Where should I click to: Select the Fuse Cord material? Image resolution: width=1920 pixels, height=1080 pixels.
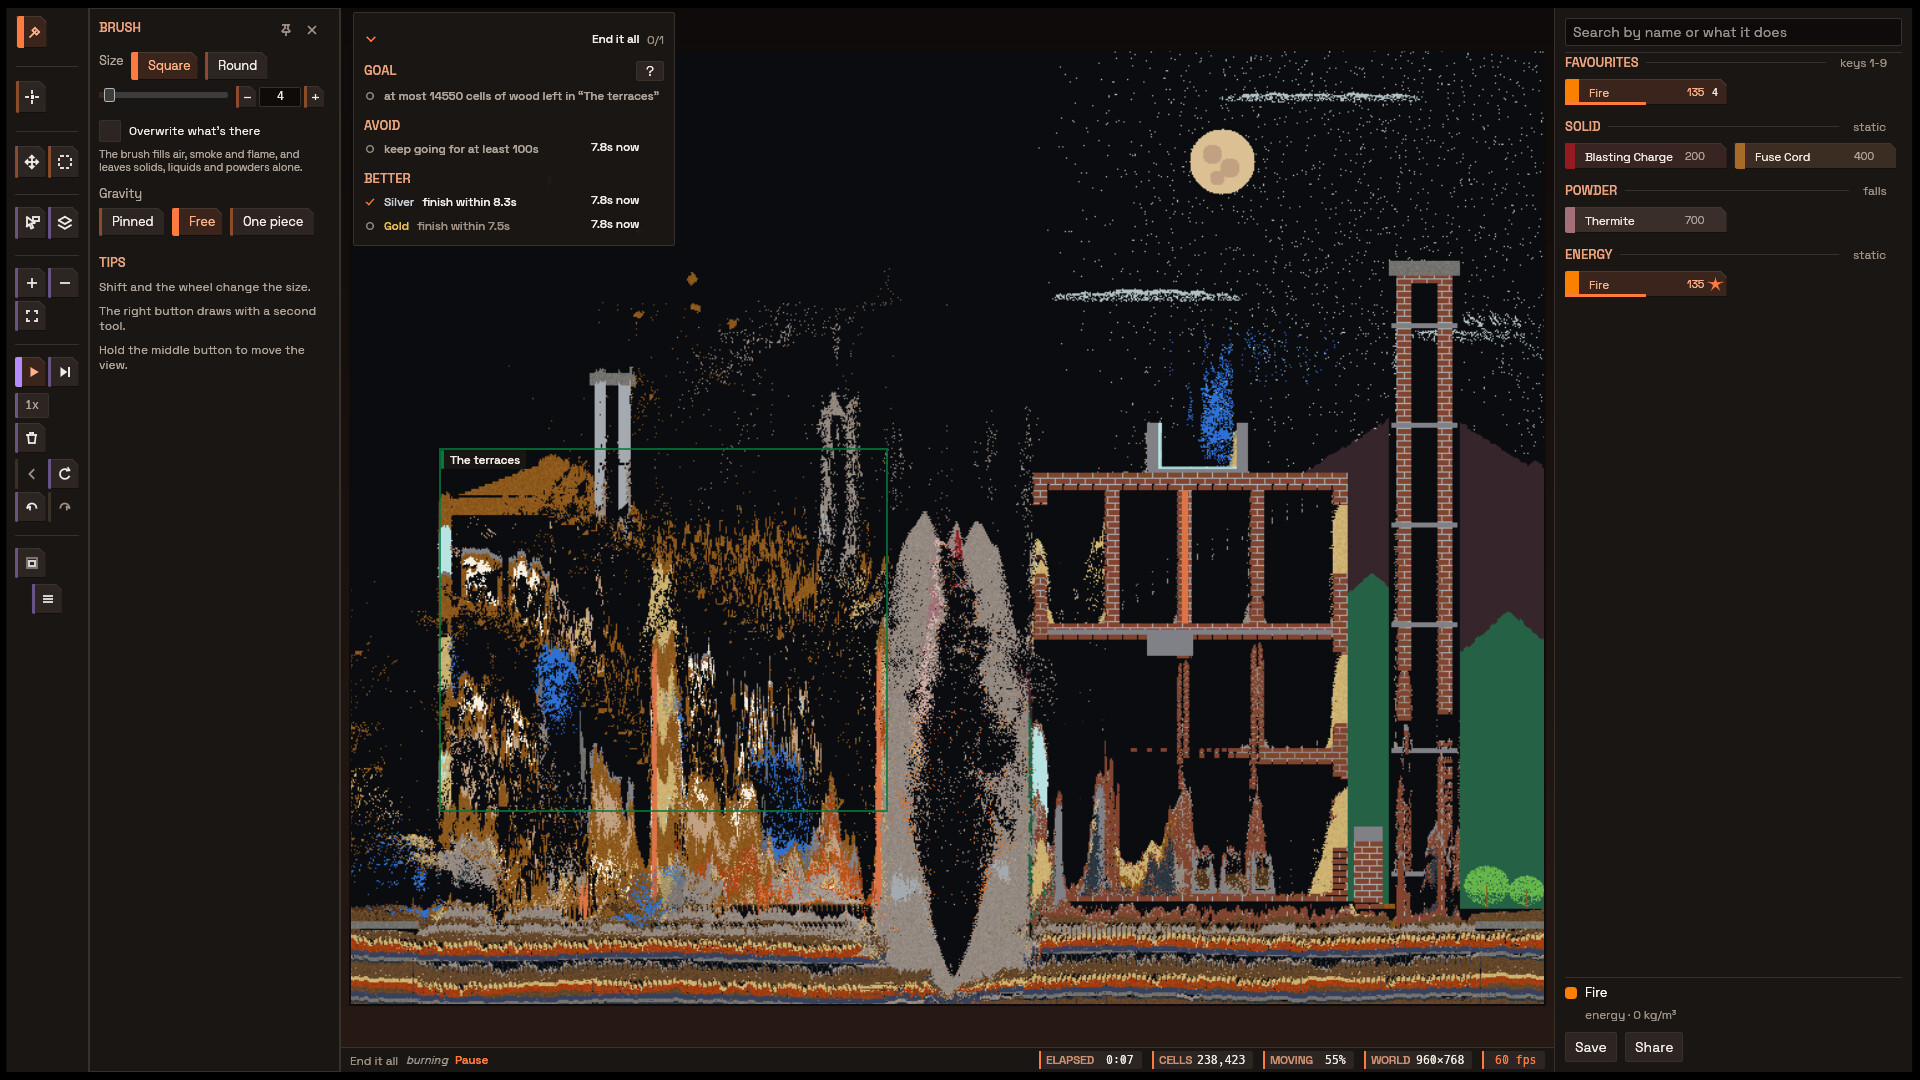pyautogui.click(x=1815, y=156)
